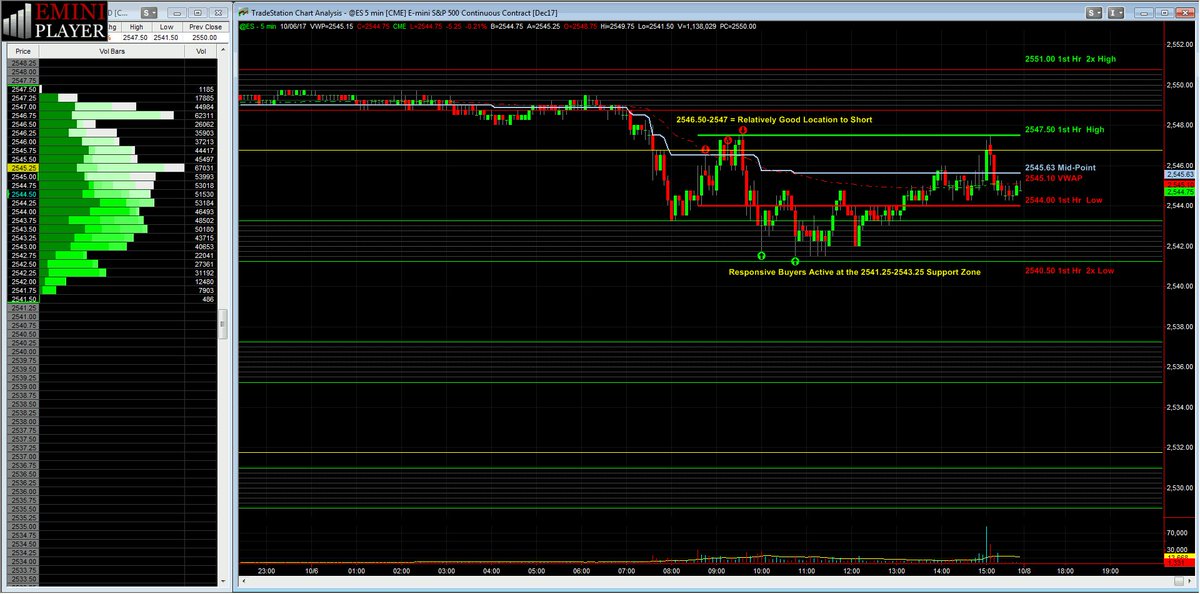The width and height of the screenshot is (1200, 594).
Task: Click the High column header
Action: click(x=135, y=27)
